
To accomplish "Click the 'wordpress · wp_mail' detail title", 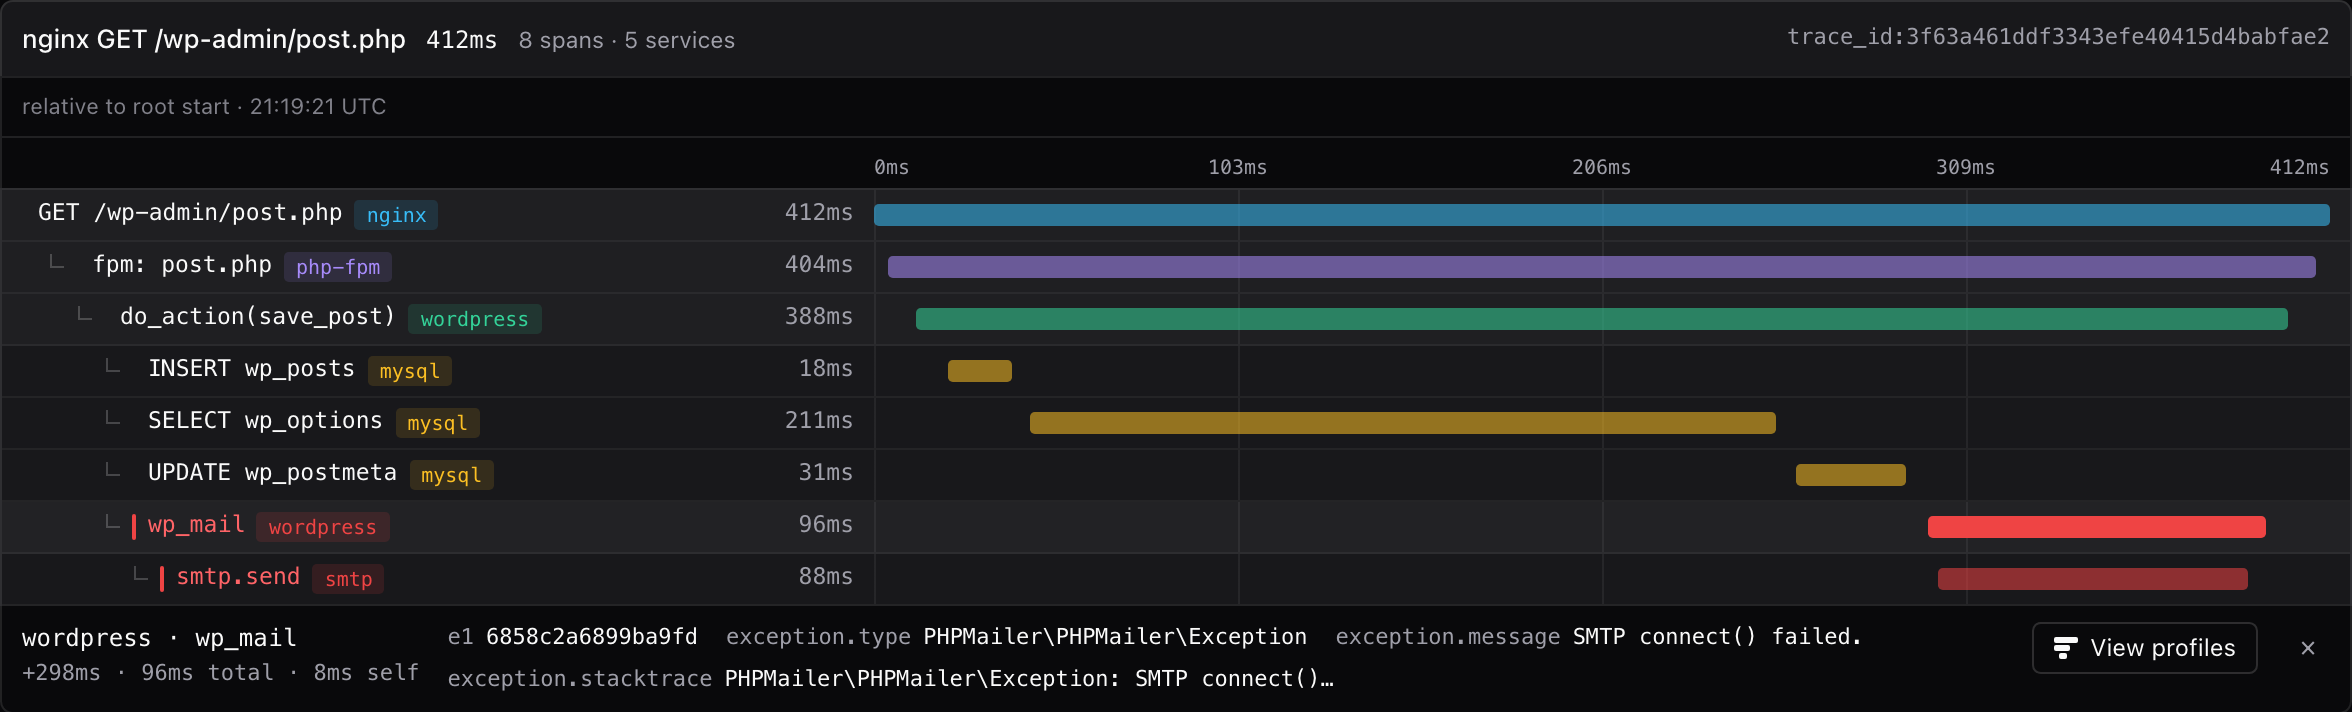I will click(x=159, y=638).
